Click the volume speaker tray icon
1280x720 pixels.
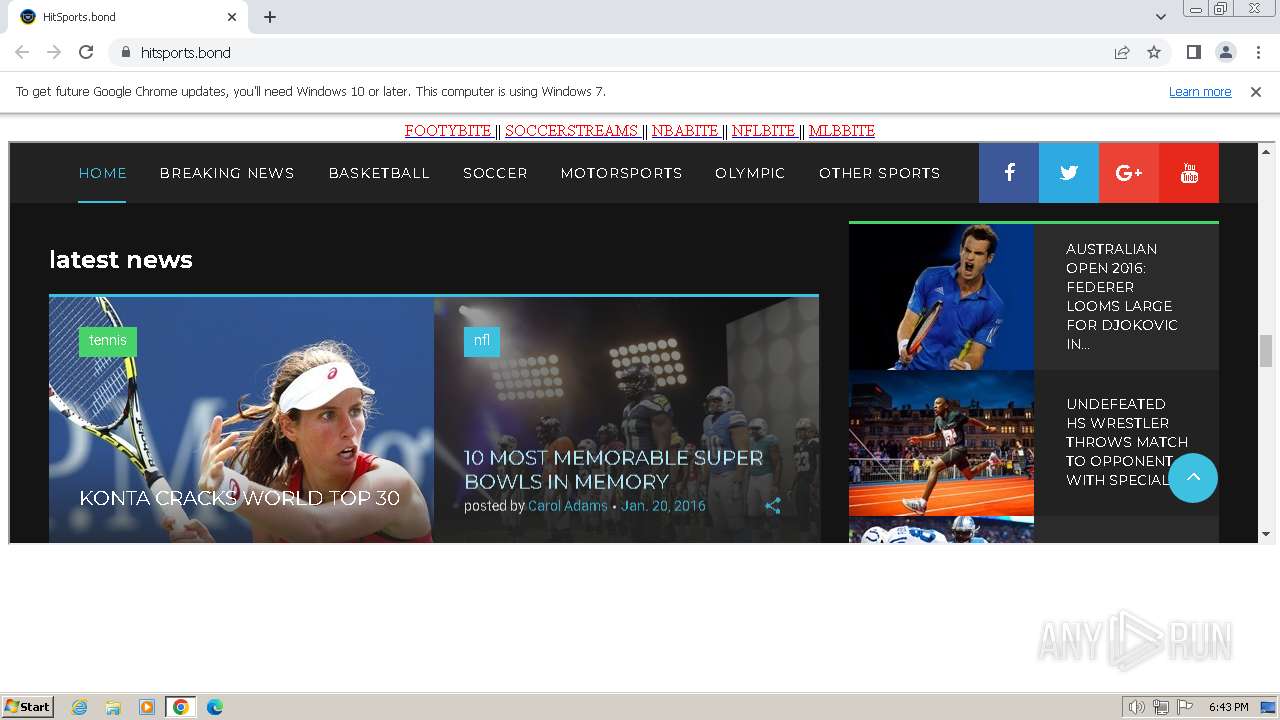1137,707
